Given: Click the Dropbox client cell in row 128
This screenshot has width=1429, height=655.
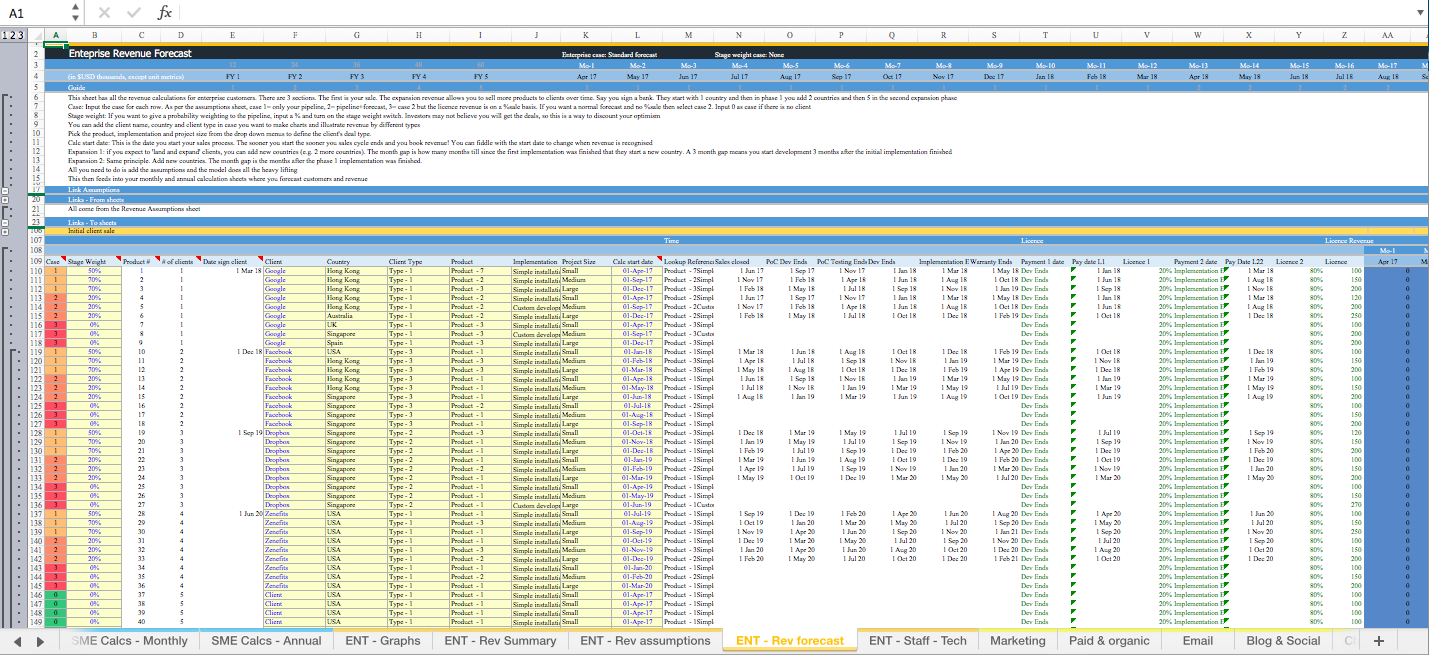Looking at the screenshot, I should pos(295,433).
